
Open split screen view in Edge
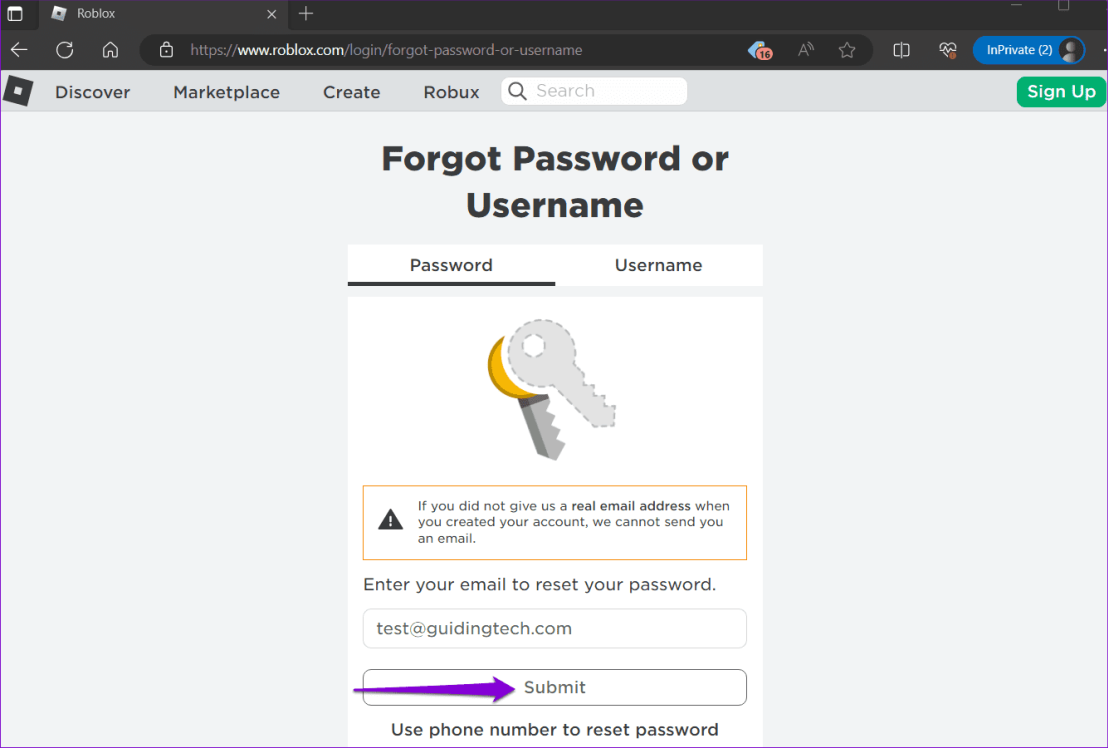[901, 50]
